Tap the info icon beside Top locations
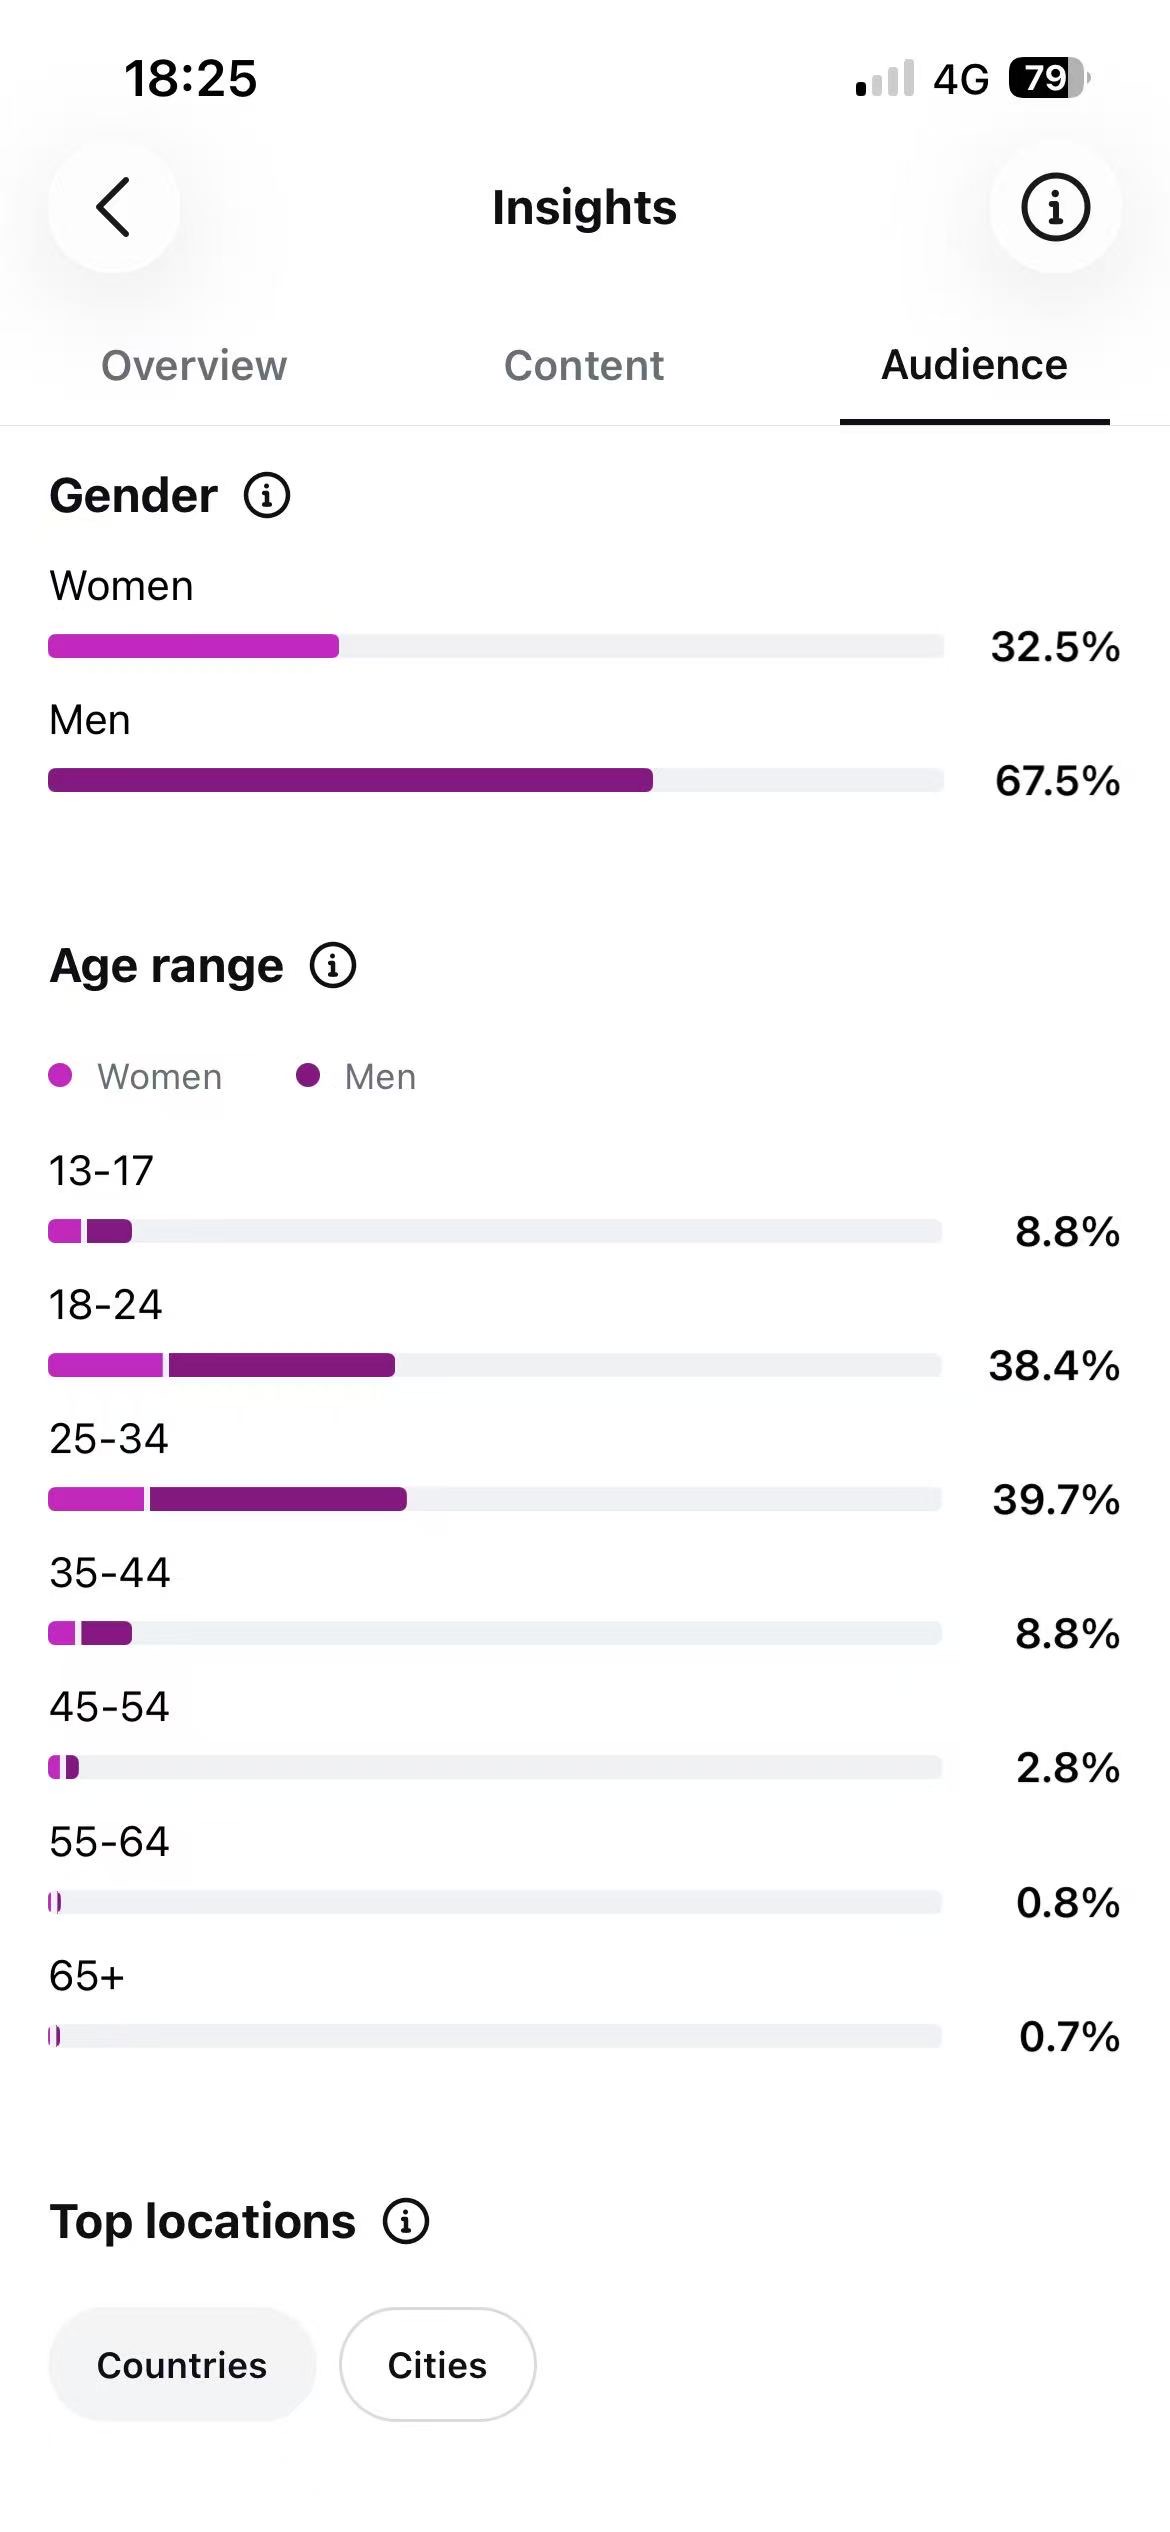Viewport: 1170px width, 2532px height. click(406, 2221)
